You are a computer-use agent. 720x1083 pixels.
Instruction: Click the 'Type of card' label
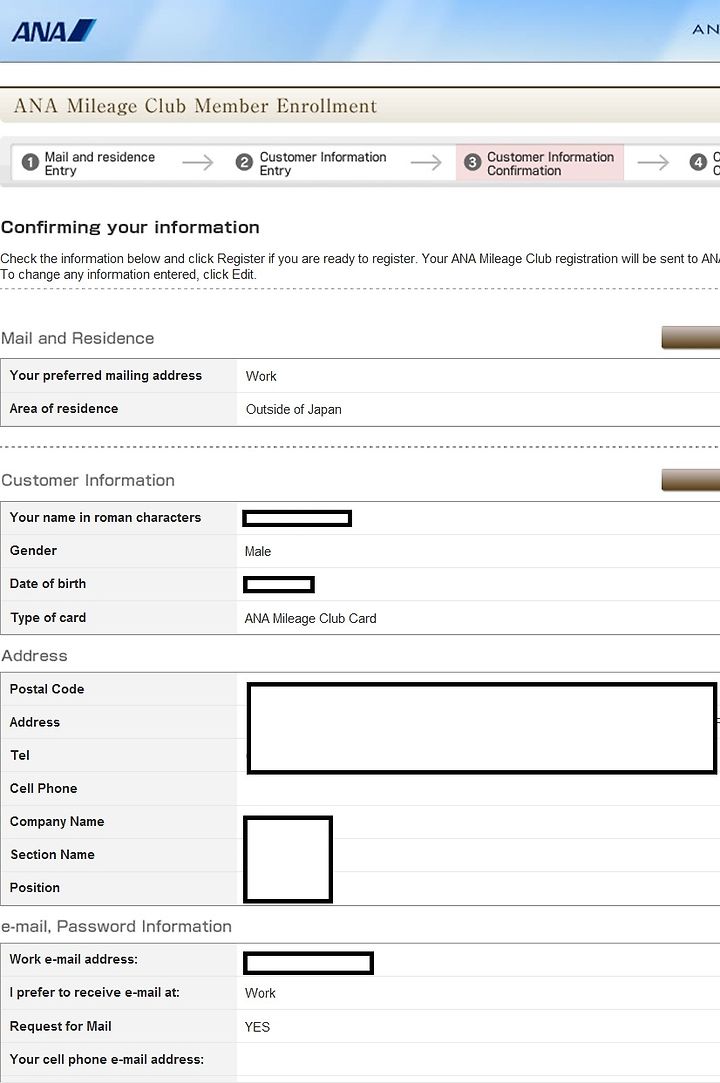tap(48, 617)
